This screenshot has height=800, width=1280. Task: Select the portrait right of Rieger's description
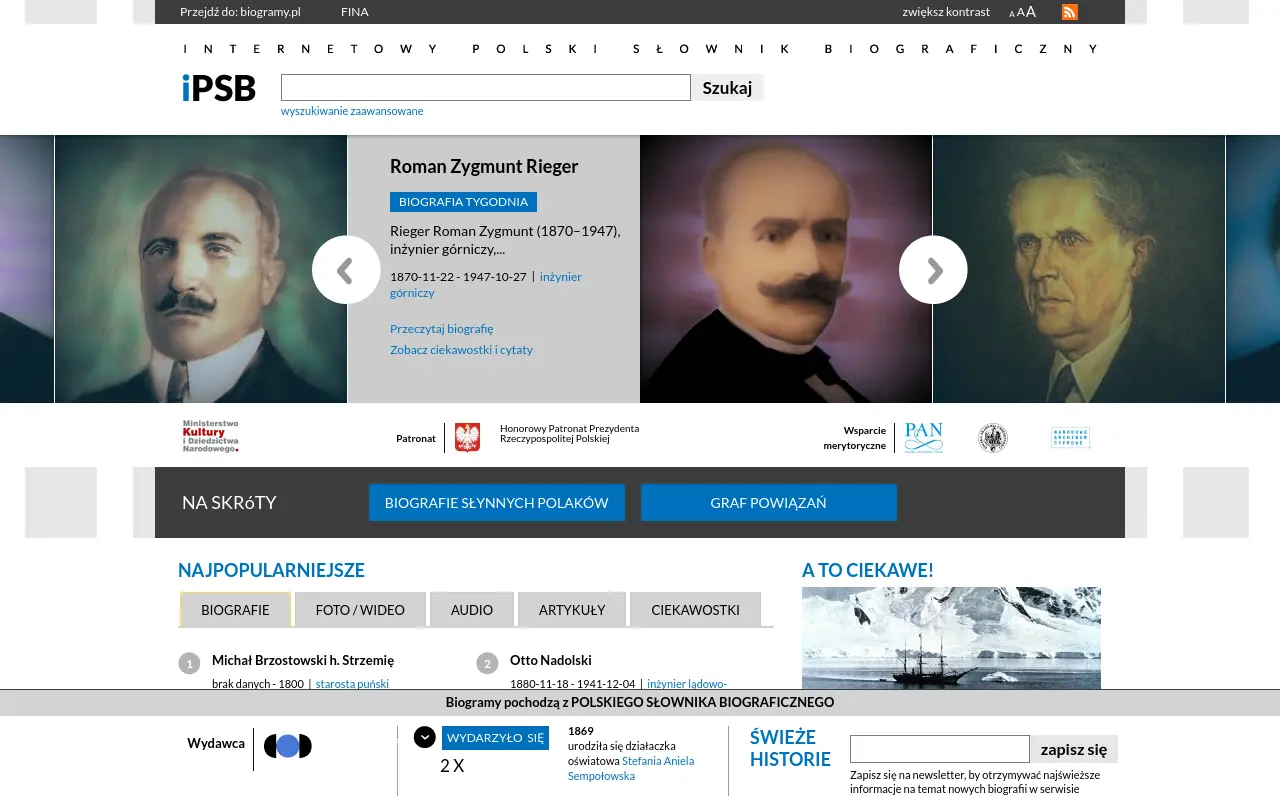pos(786,269)
